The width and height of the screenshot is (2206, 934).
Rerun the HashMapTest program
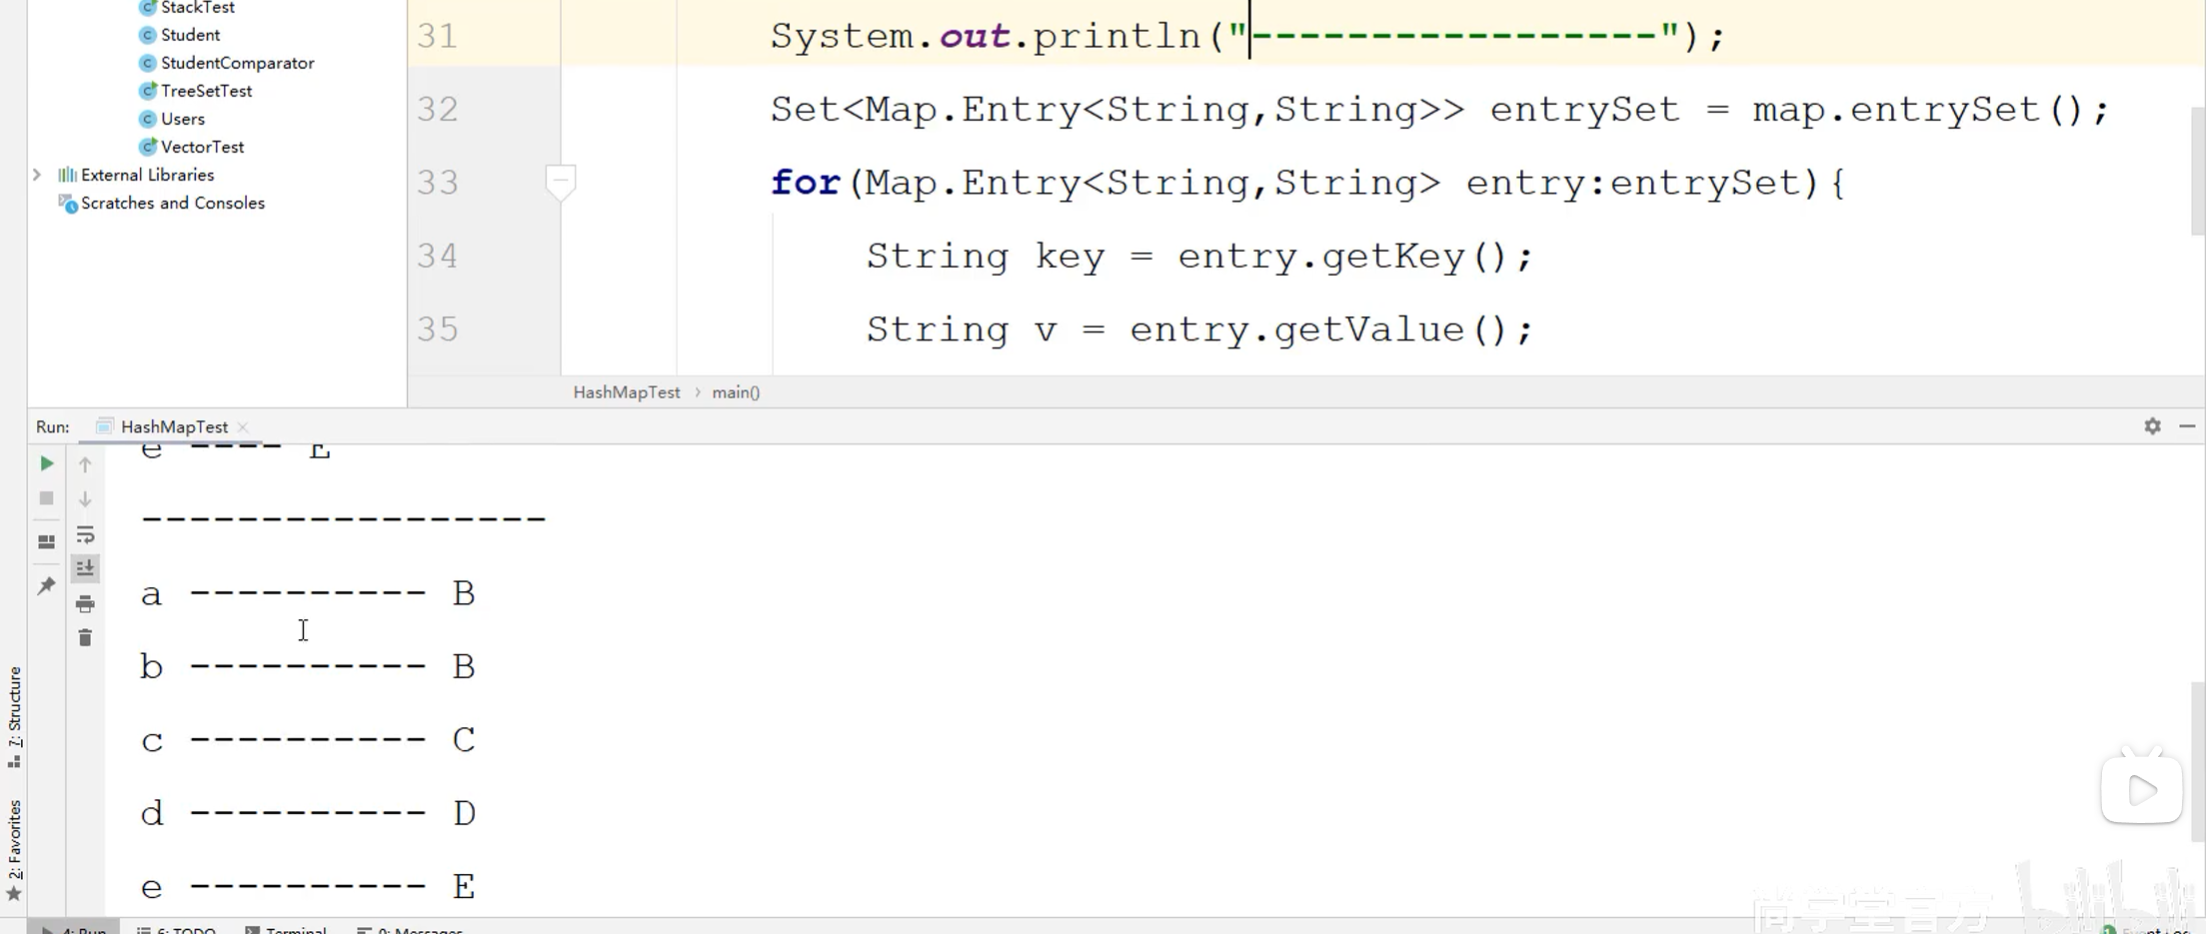[46, 463]
